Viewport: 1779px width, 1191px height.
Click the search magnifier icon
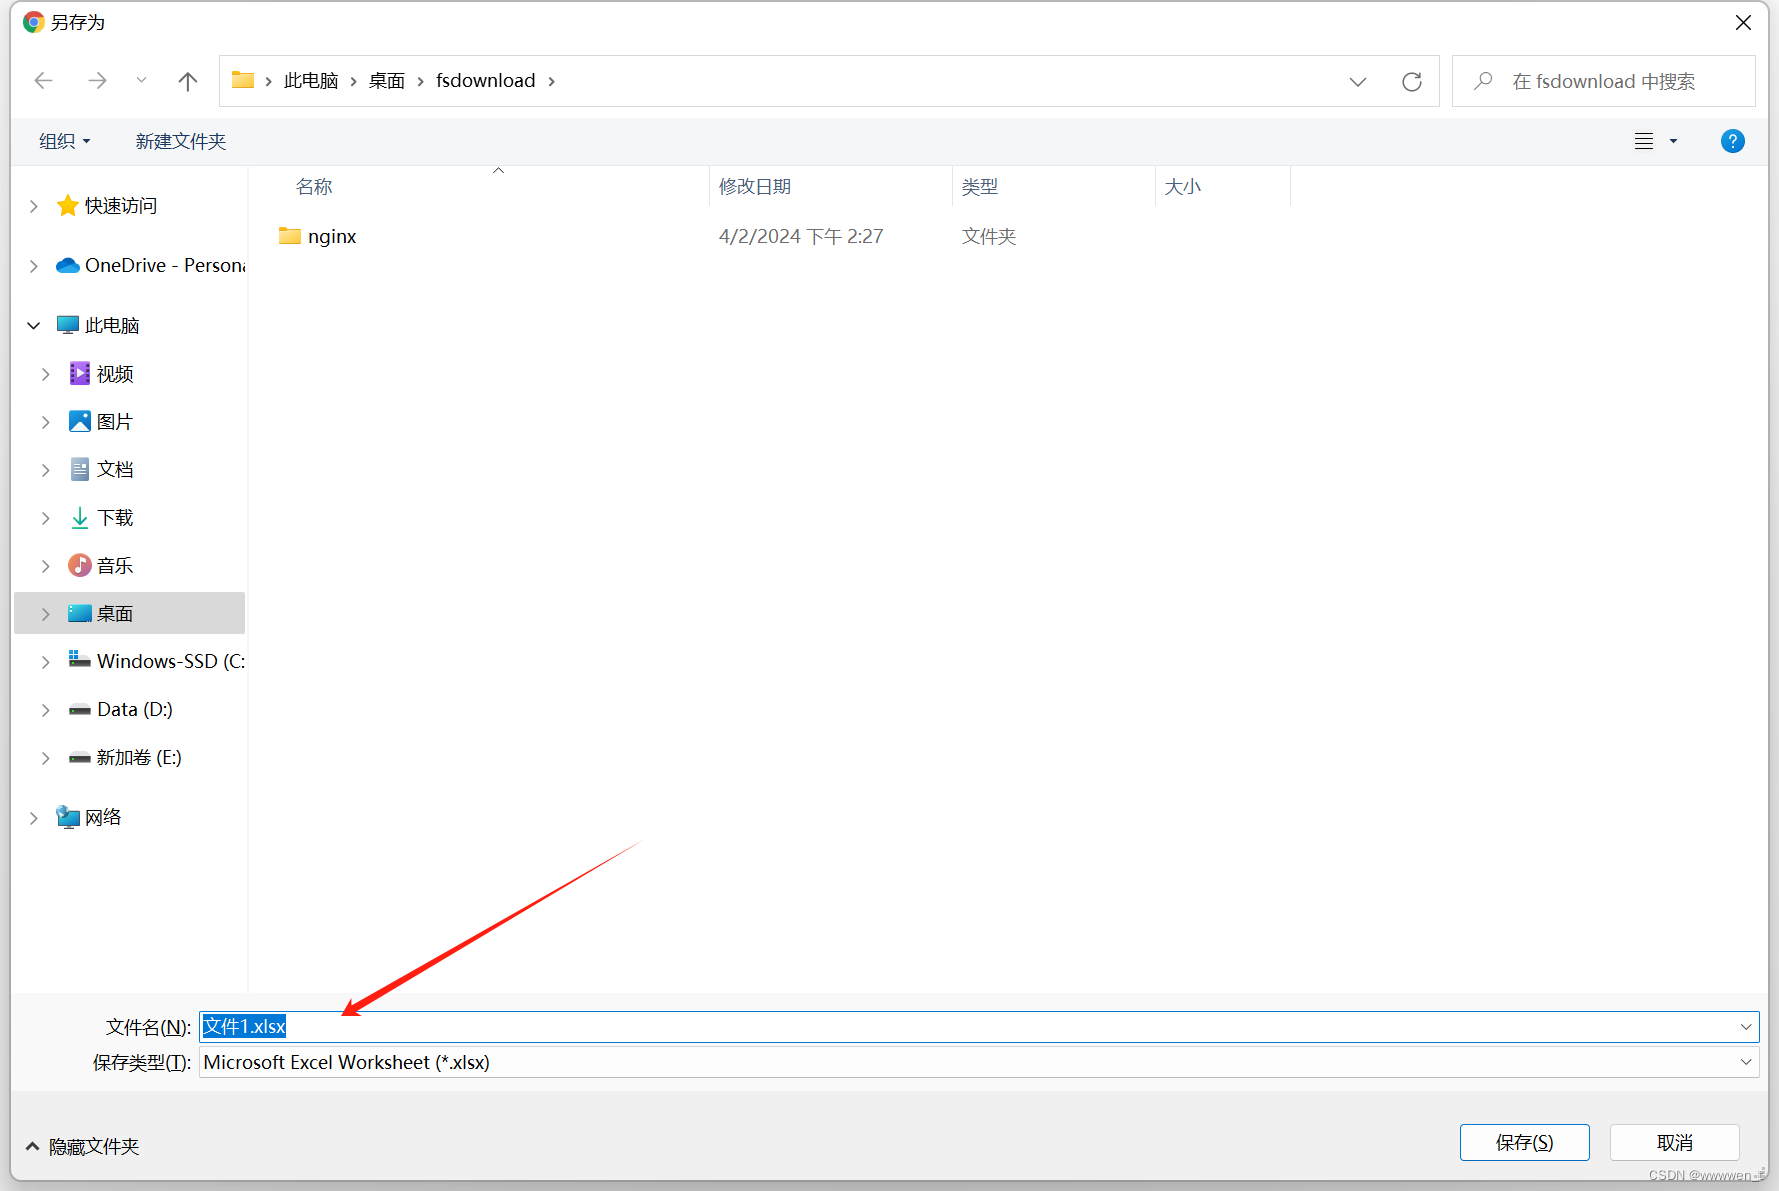[x=1483, y=81]
